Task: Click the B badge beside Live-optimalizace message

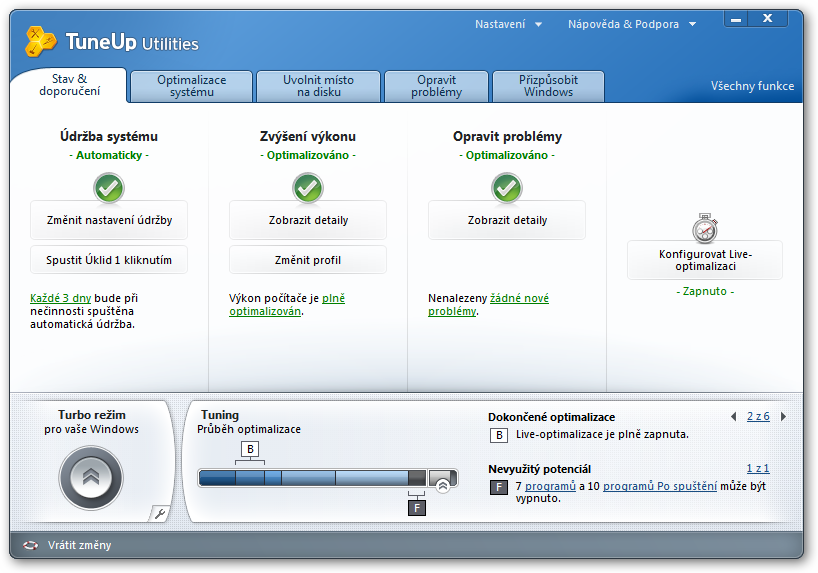Action: coord(499,435)
